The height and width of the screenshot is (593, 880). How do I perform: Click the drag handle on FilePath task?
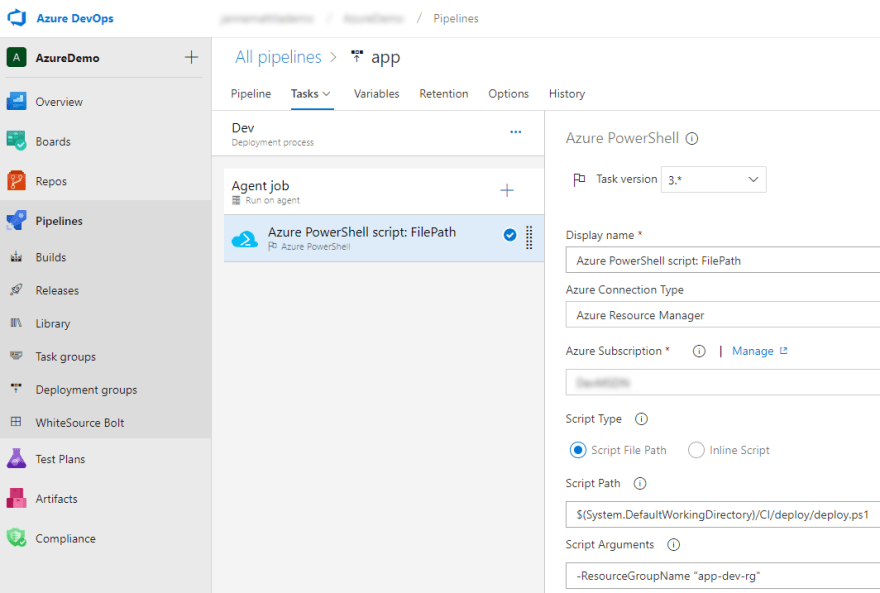click(x=529, y=237)
